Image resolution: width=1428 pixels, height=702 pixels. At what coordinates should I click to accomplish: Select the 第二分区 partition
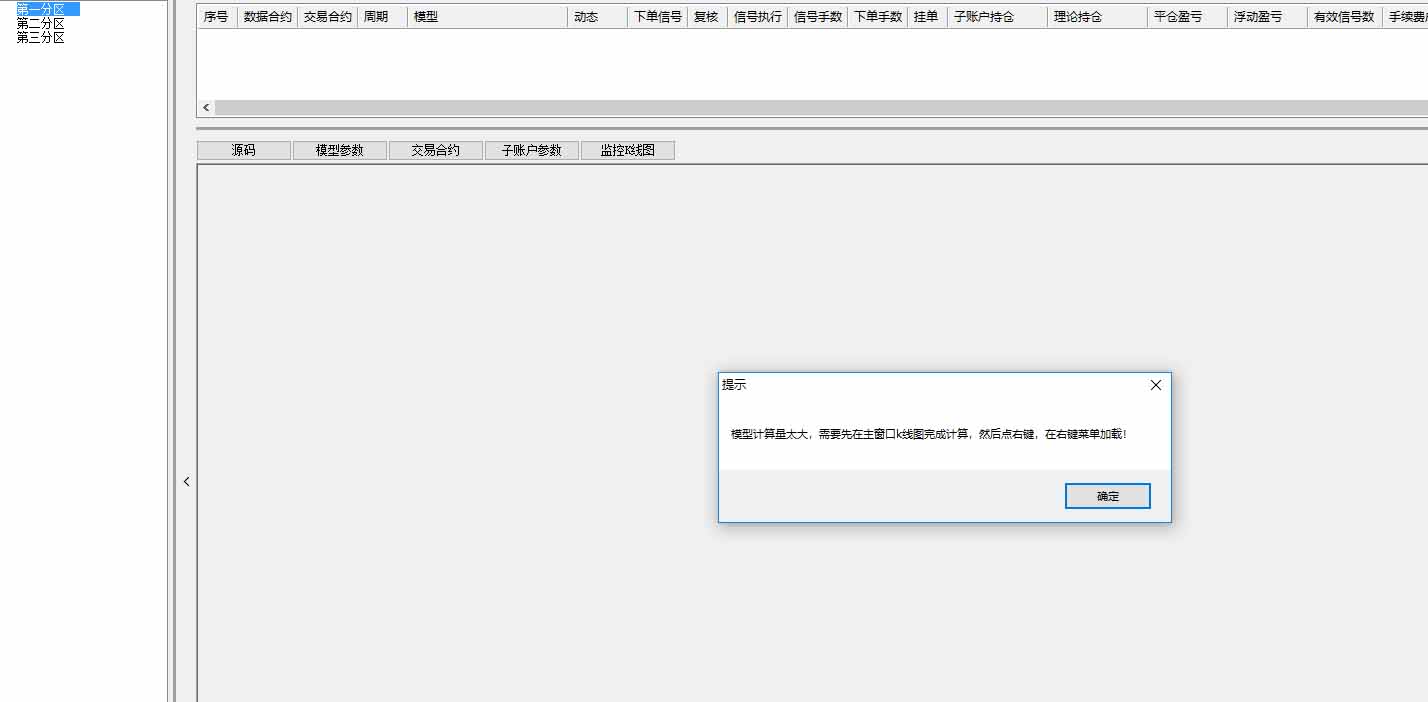pos(41,23)
